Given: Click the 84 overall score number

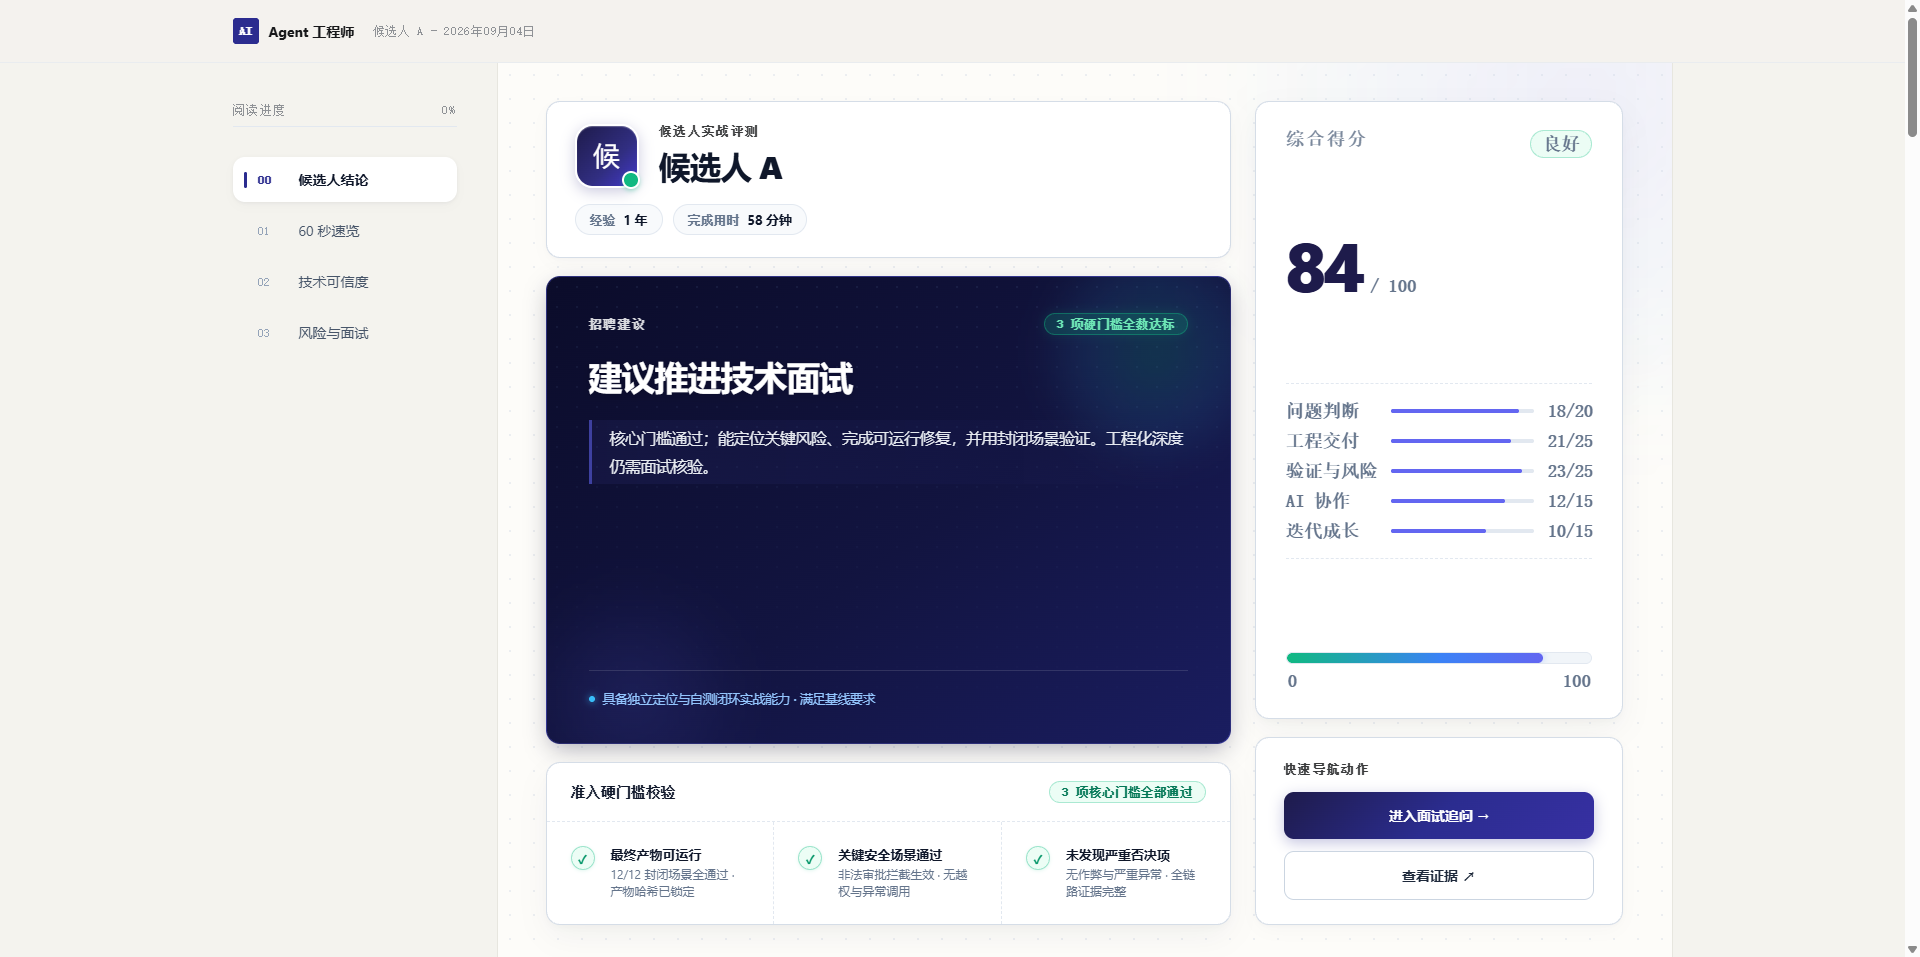Looking at the screenshot, I should coord(1325,269).
